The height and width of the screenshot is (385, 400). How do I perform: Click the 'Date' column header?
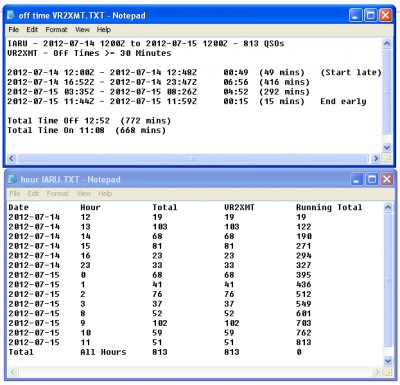pyautogui.click(x=18, y=207)
